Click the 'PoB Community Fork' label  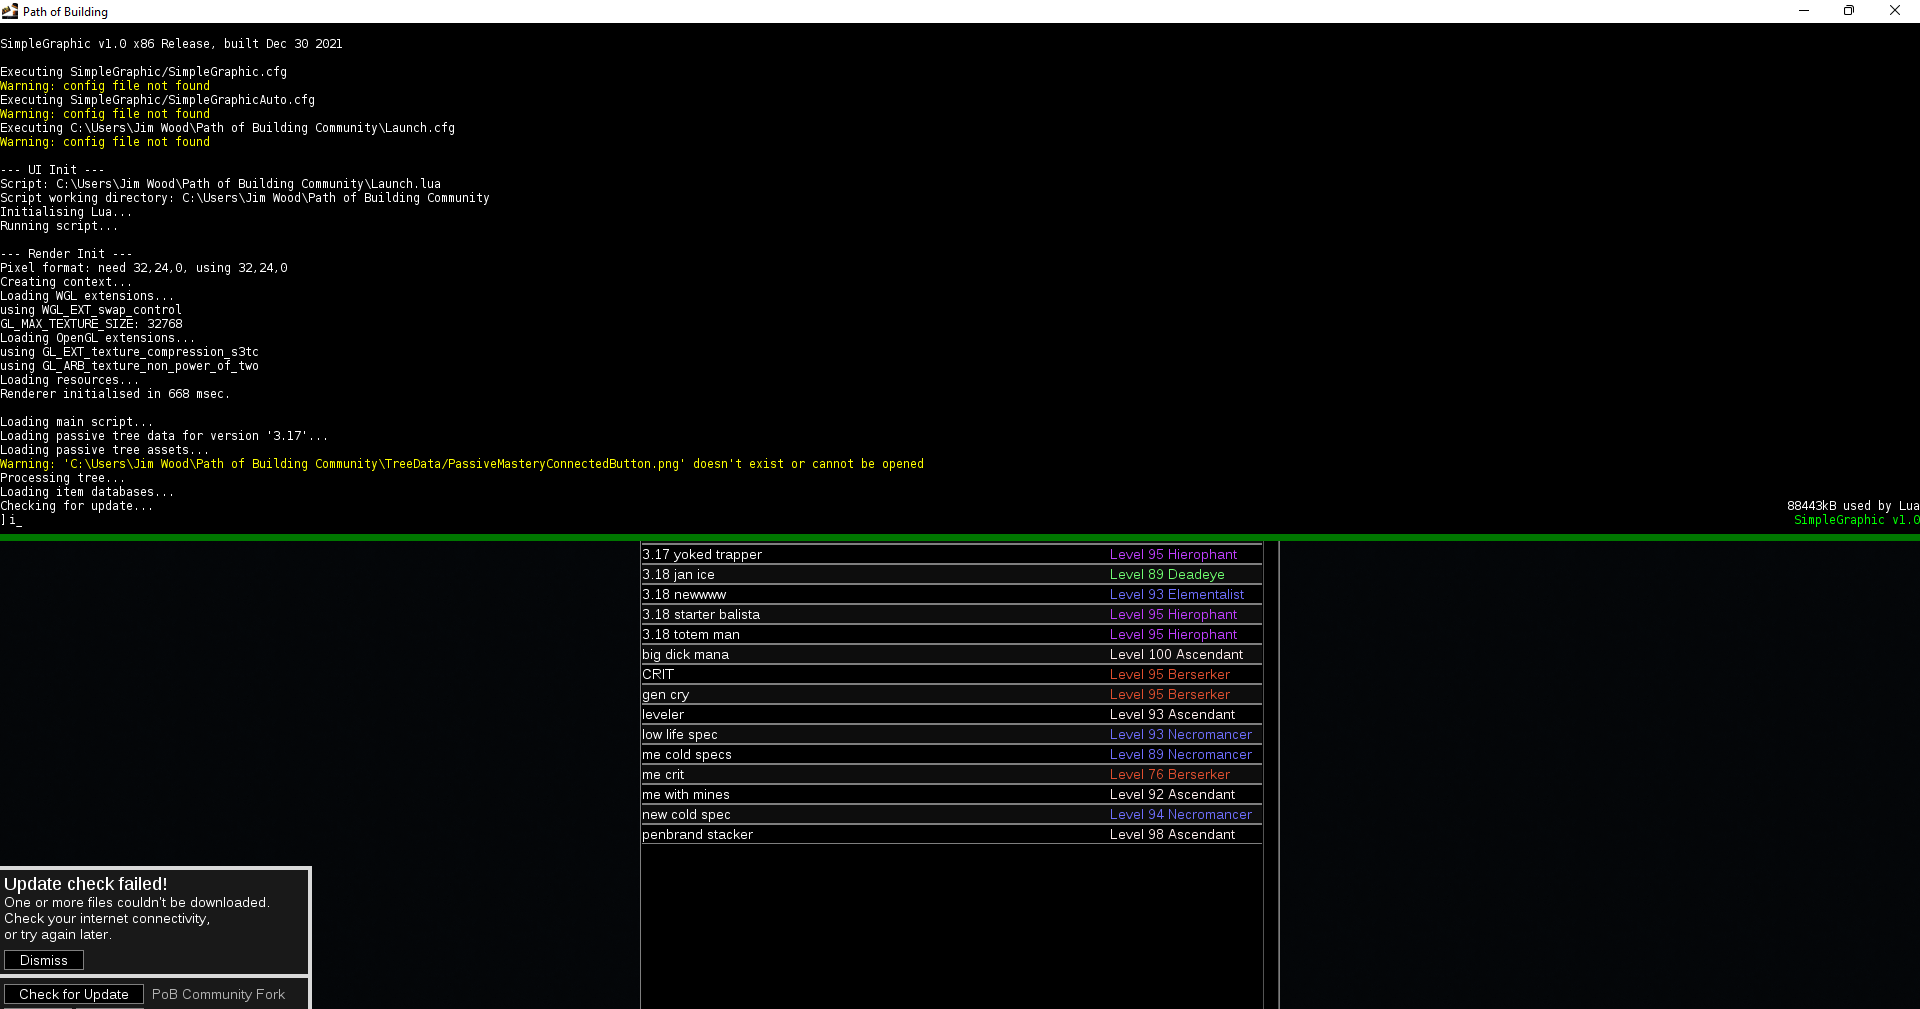point(218,994)
